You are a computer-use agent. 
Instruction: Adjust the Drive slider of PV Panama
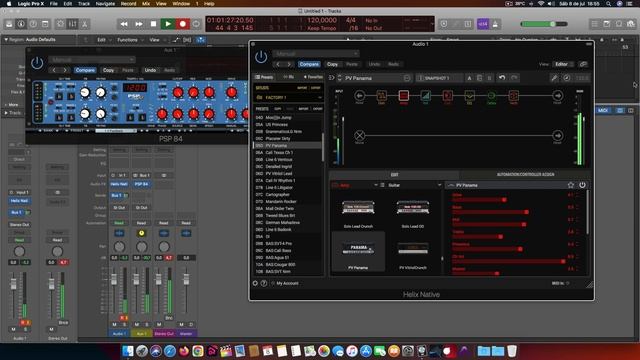pyautogui.click(x=479, y=200)
